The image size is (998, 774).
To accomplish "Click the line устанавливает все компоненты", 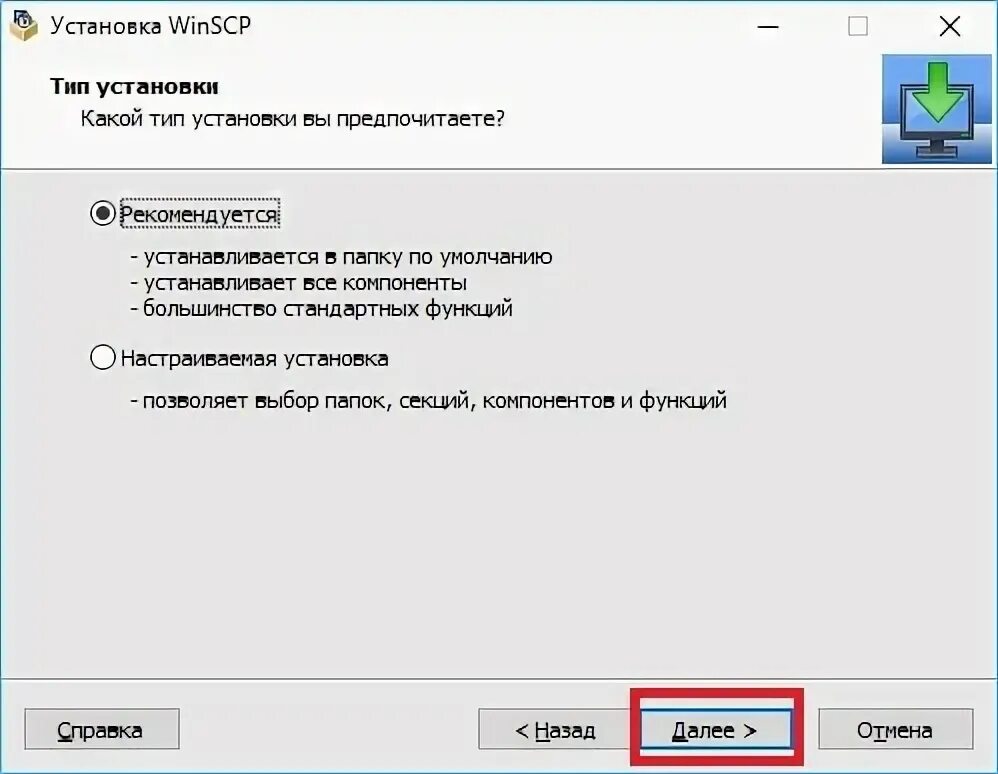I will click(x=299, y=283).
